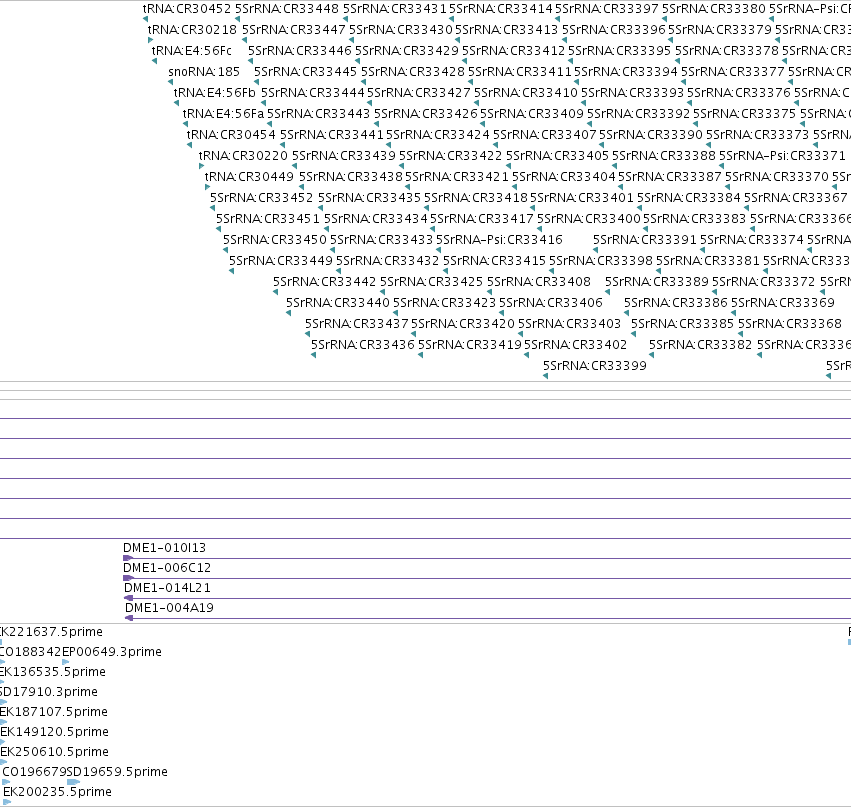Click the 5SrRNA:CR33408 label
This screenshot has height=807, width=851.
click(x=538, y=282)
